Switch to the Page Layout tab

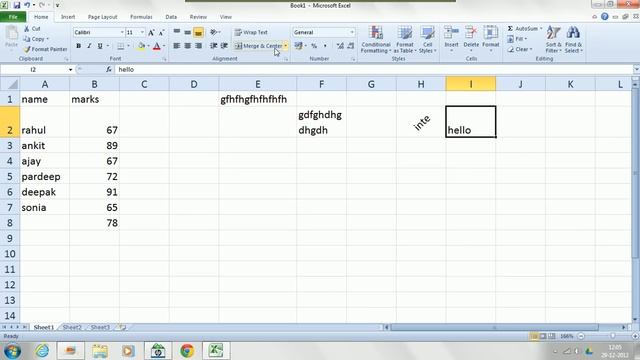tap(102, 17)
